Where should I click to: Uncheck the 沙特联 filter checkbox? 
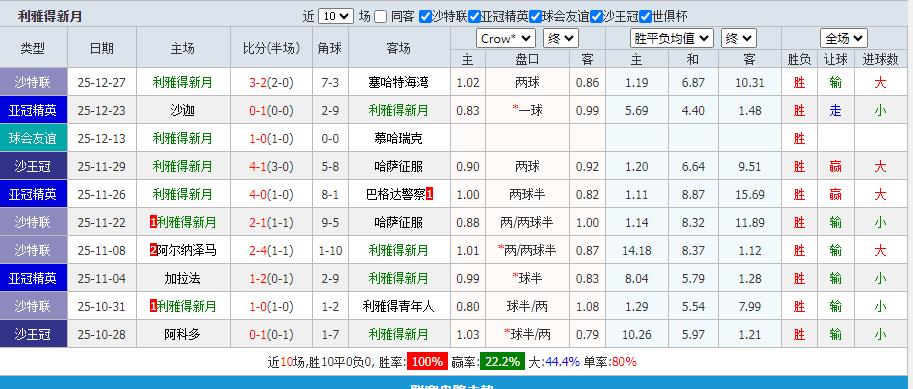pos(425,16)
